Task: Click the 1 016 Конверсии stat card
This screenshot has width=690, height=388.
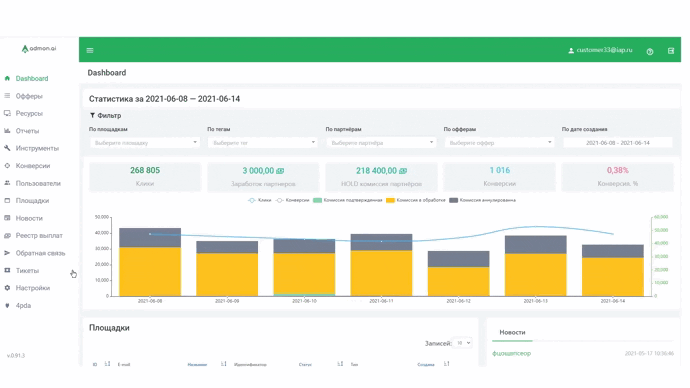Action: click(499, 177)
